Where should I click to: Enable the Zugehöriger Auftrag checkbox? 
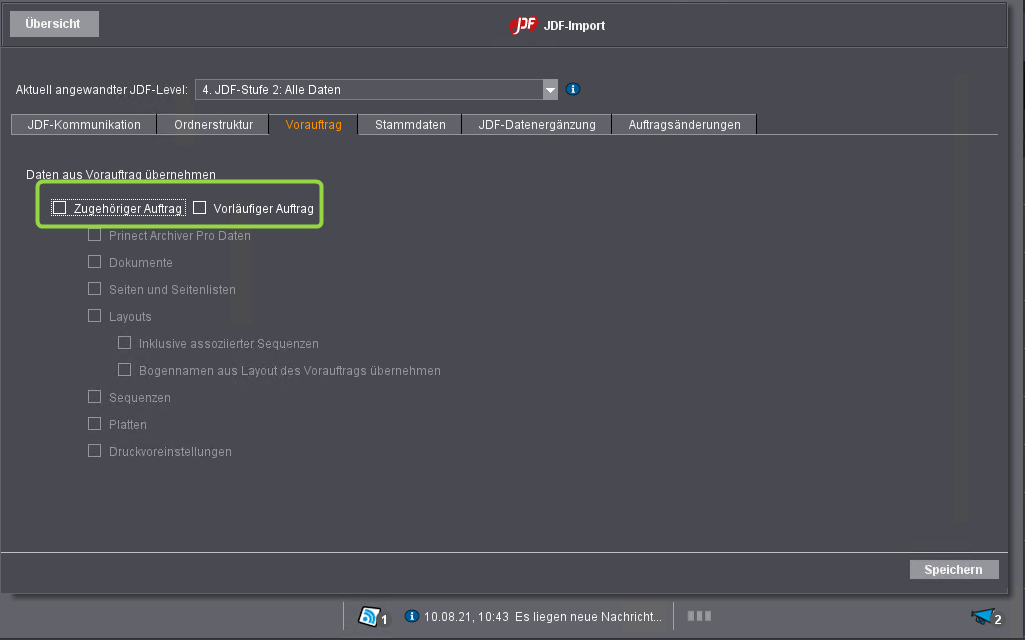click(x=59, y=208)
